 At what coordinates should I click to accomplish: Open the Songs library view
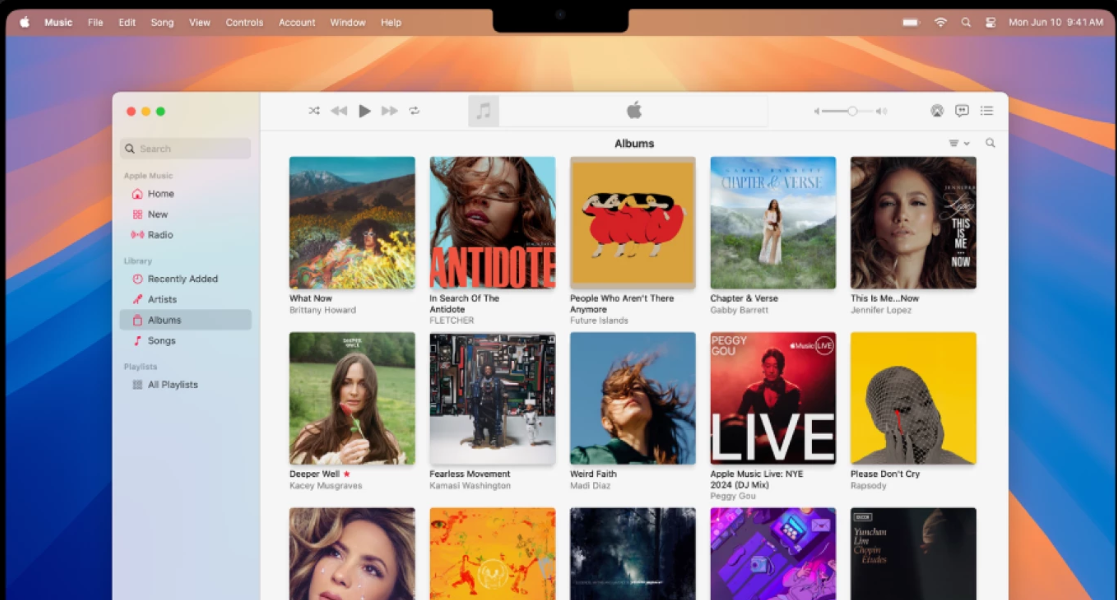coord(185,341)
